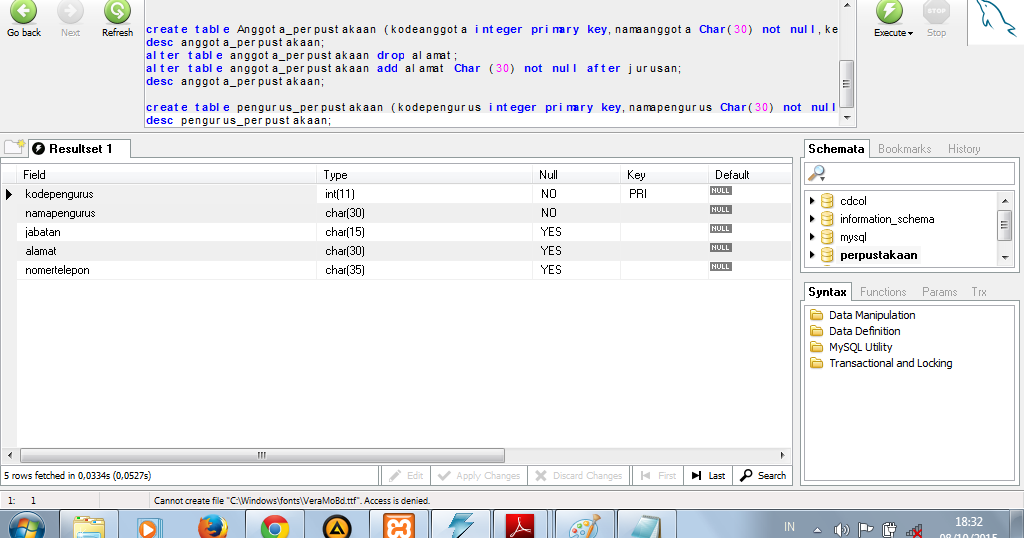The height and width of the screenshot is (538, 1024).
Task: Select the jabatan field cell
Action: click(x=167, y=232)
